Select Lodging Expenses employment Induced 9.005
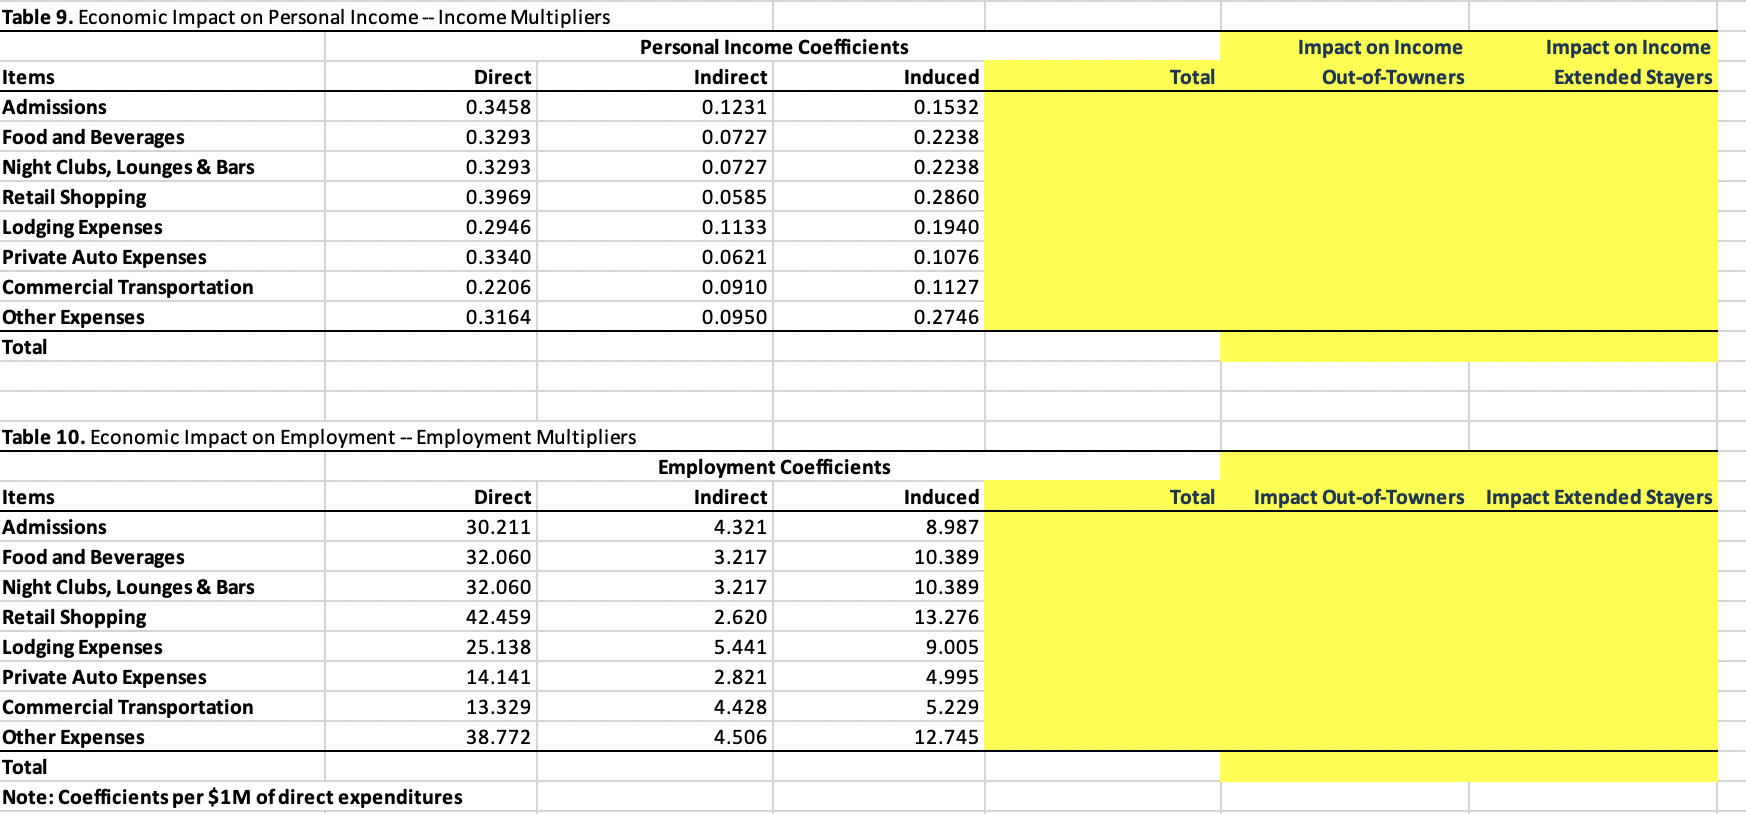Viewport: 1746px width, 814px height. point(952,647)
